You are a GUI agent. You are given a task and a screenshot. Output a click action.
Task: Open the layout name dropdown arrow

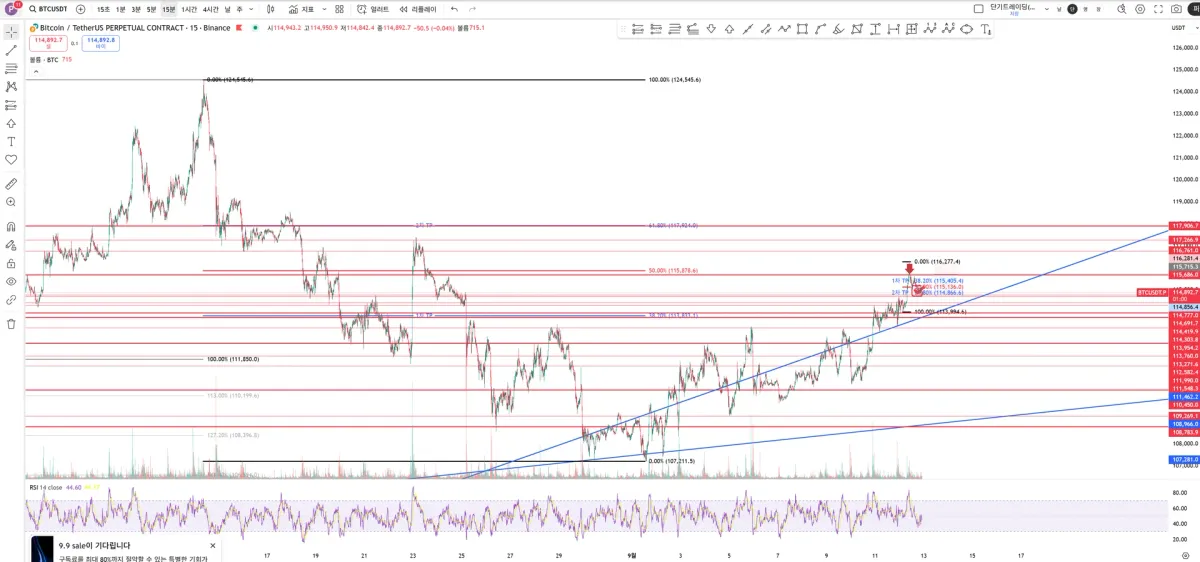1047,9
